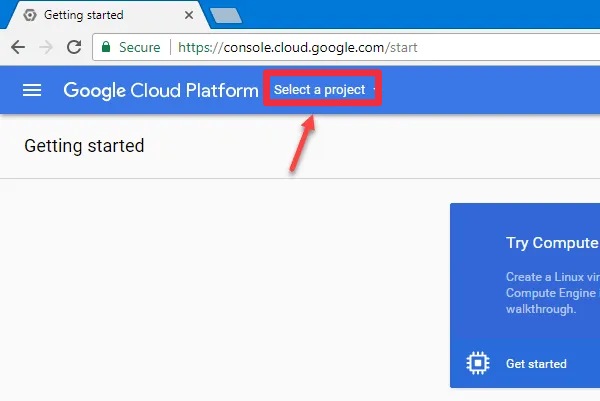600x401 pixels.
Task: Click the browser Back arrow
Action: click(x=18, y=47)
